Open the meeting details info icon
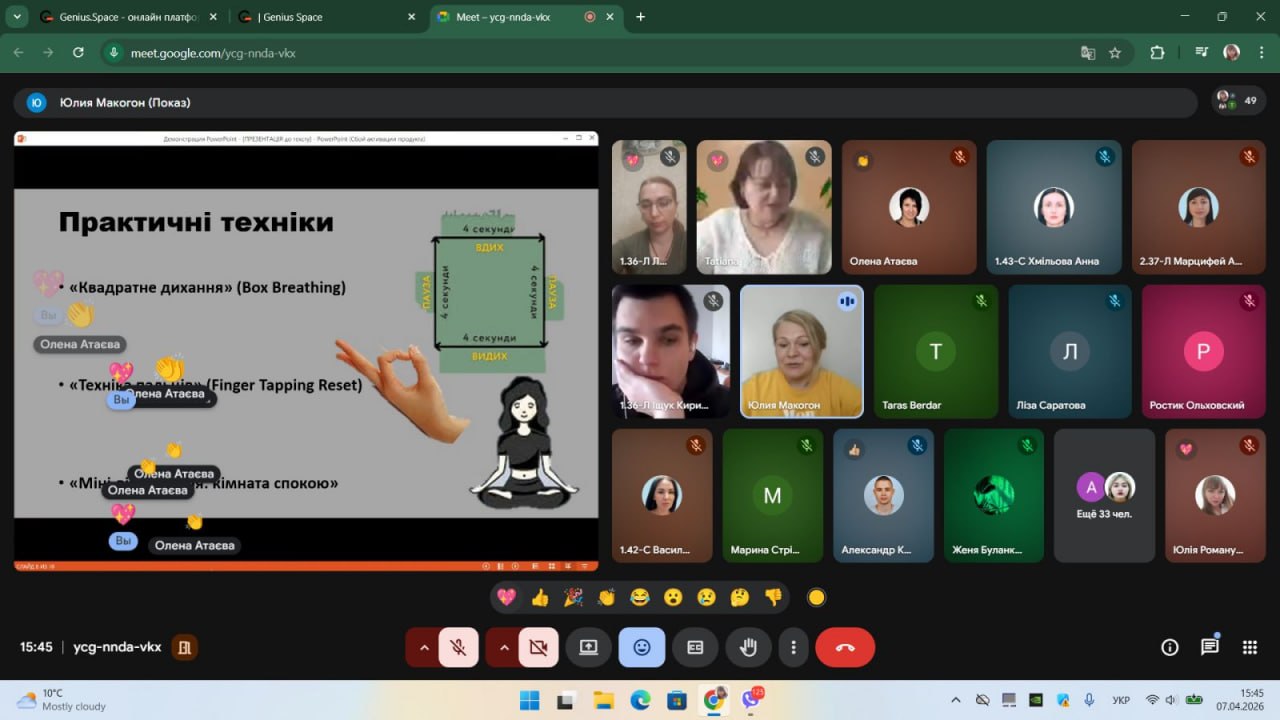This screenshot has width=1280, height=720. [x=1170, y=647]
